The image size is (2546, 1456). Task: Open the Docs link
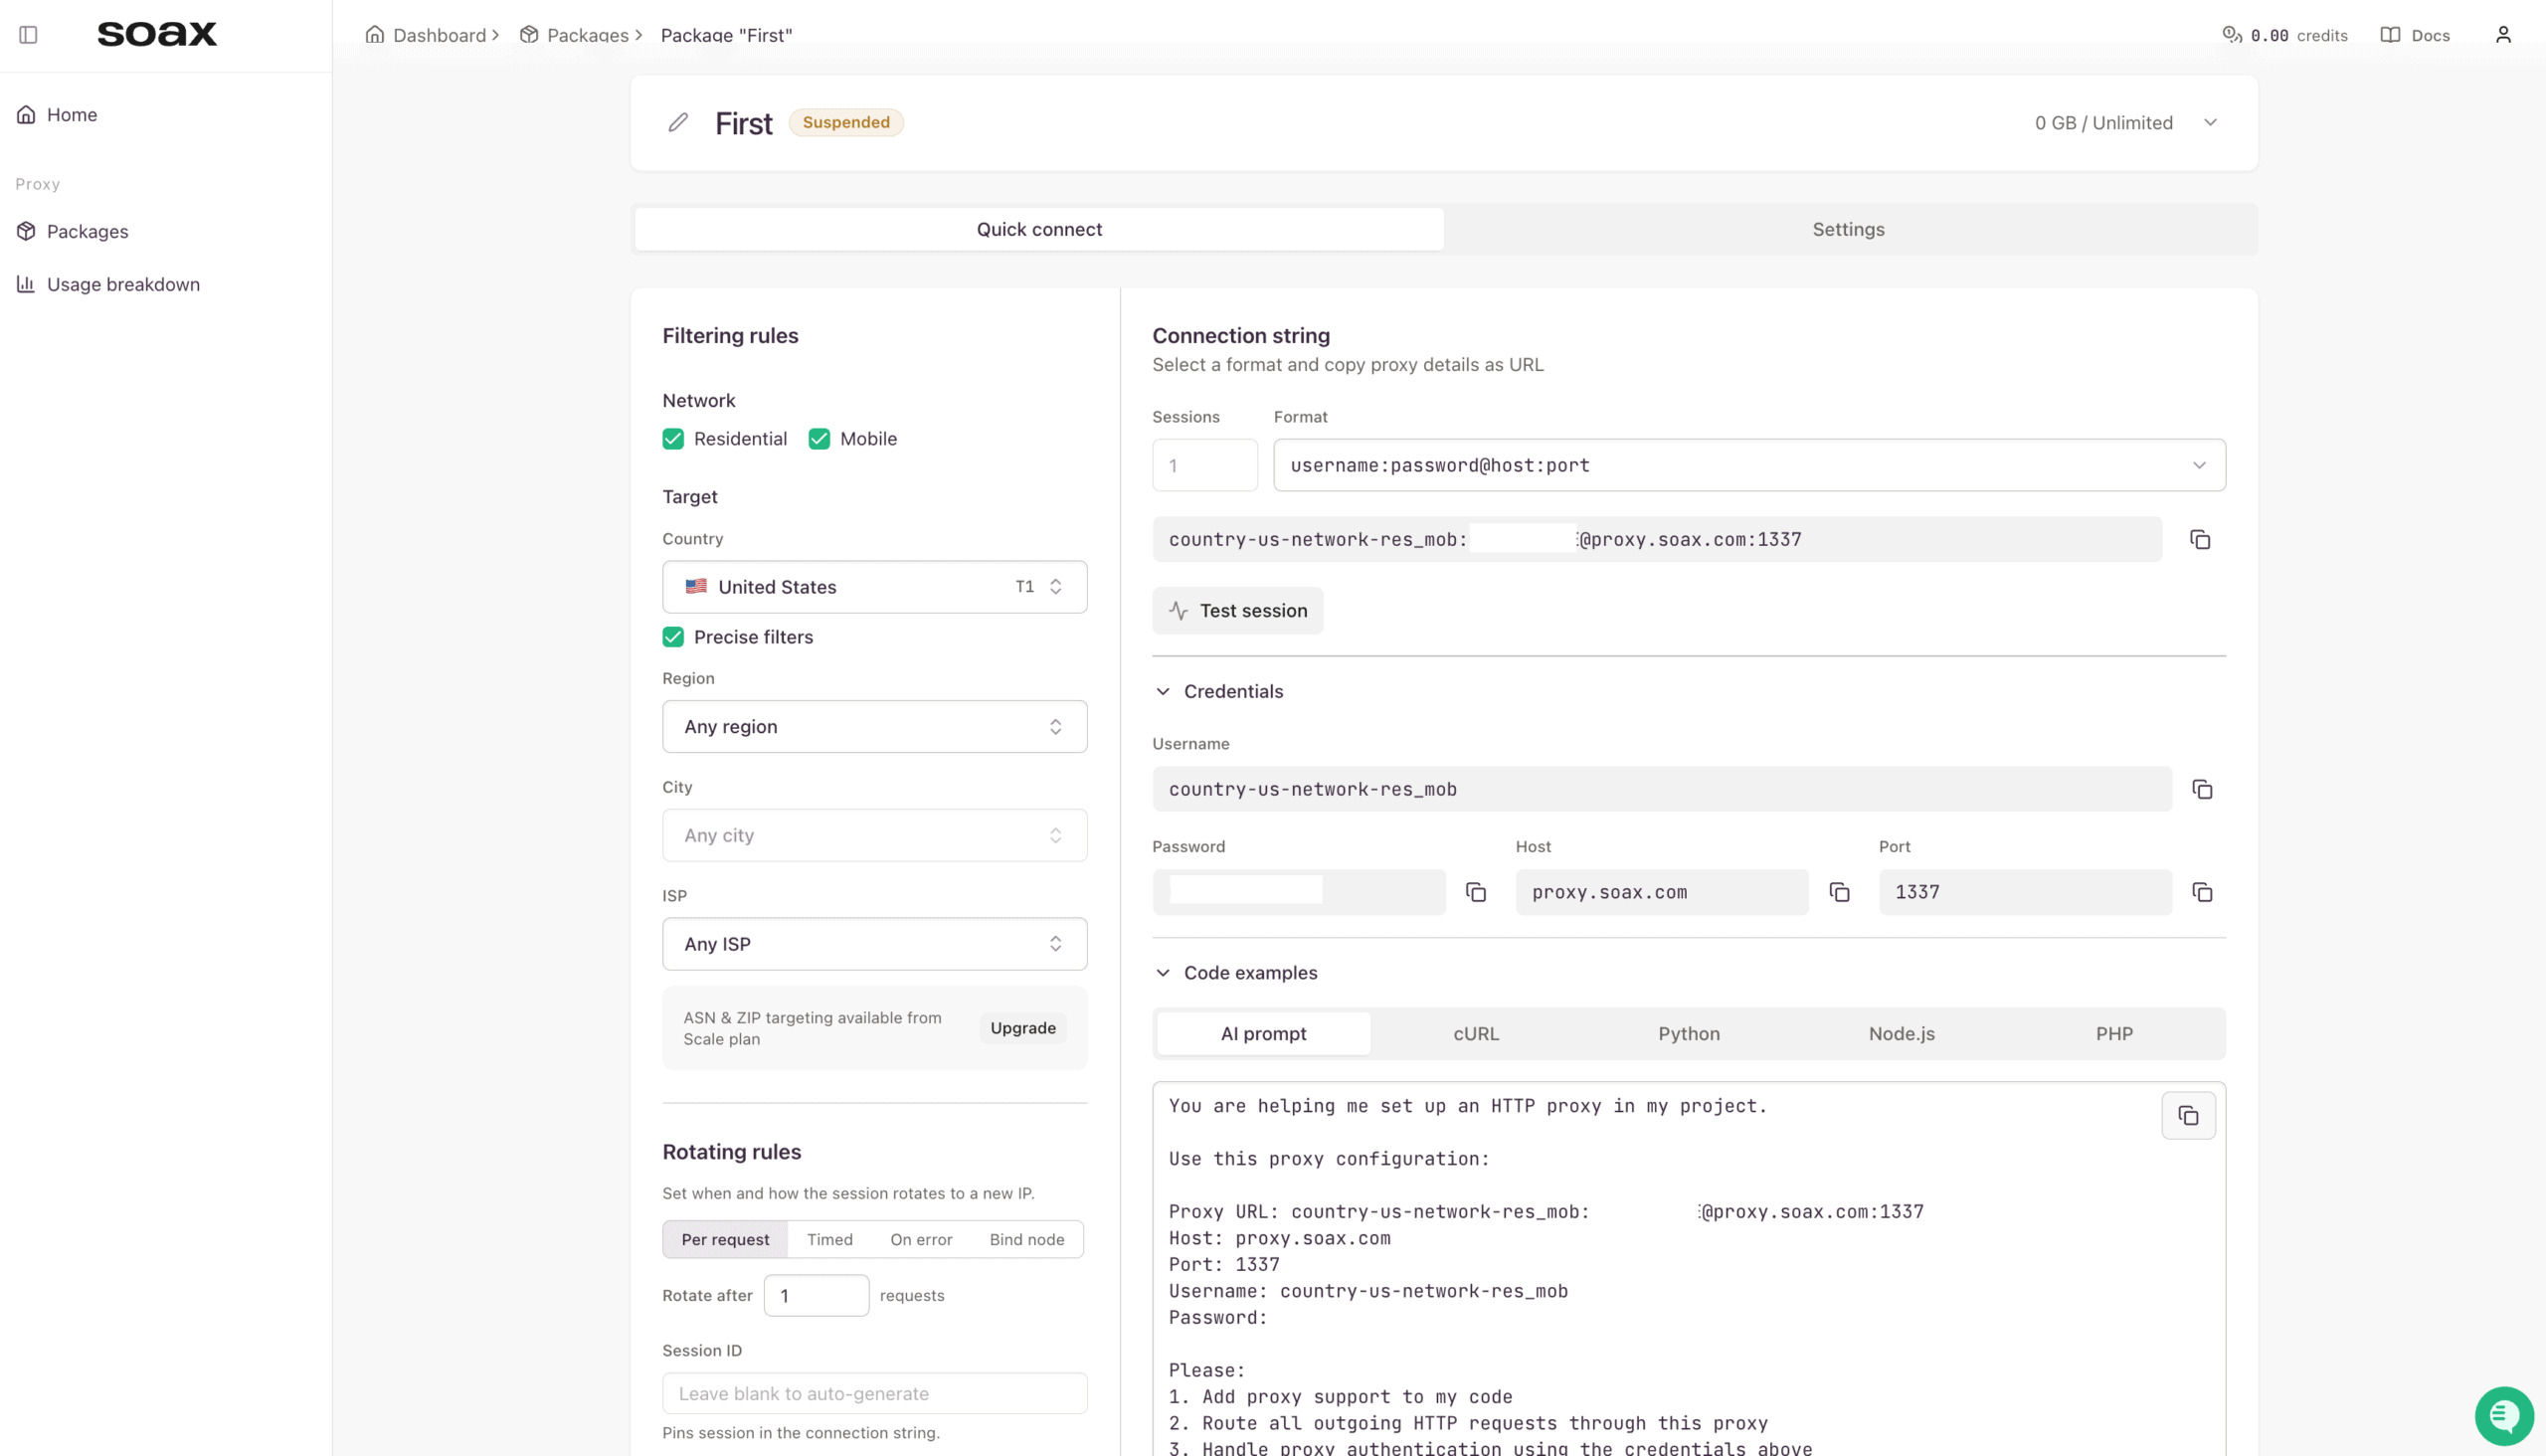2416,35
